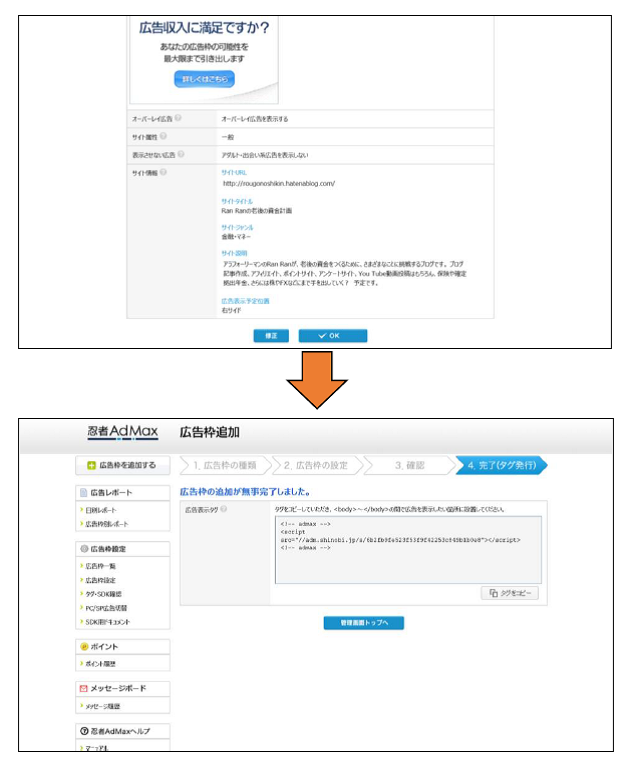Viewport: 636px width, 777px height.
Task: Click the 広告収入に満足ですか? ad banner
Action: tap(204, 59)
